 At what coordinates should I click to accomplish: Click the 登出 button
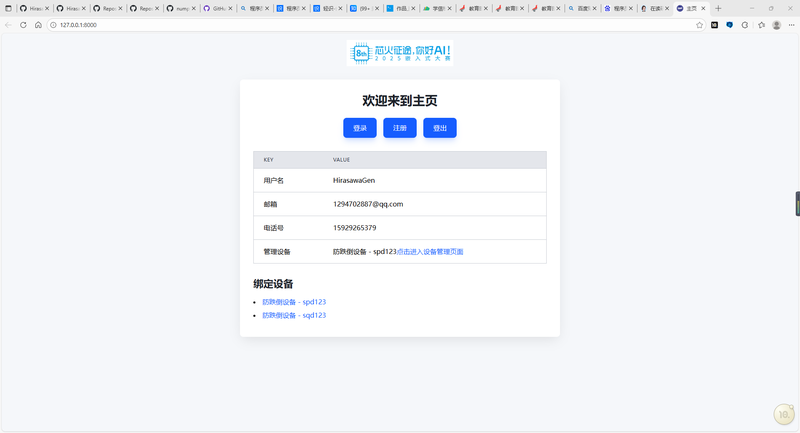[440, 128]
